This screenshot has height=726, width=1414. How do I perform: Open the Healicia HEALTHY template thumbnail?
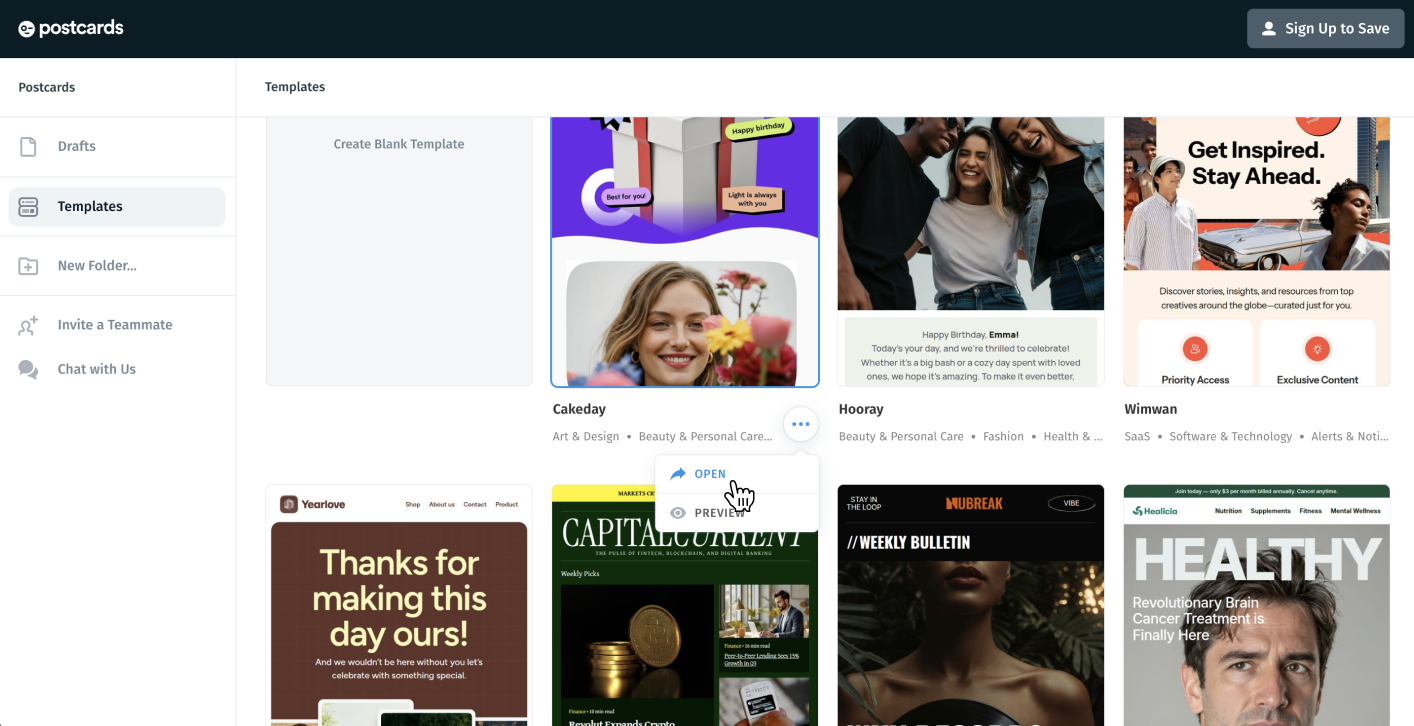[x=1257, y=605]
